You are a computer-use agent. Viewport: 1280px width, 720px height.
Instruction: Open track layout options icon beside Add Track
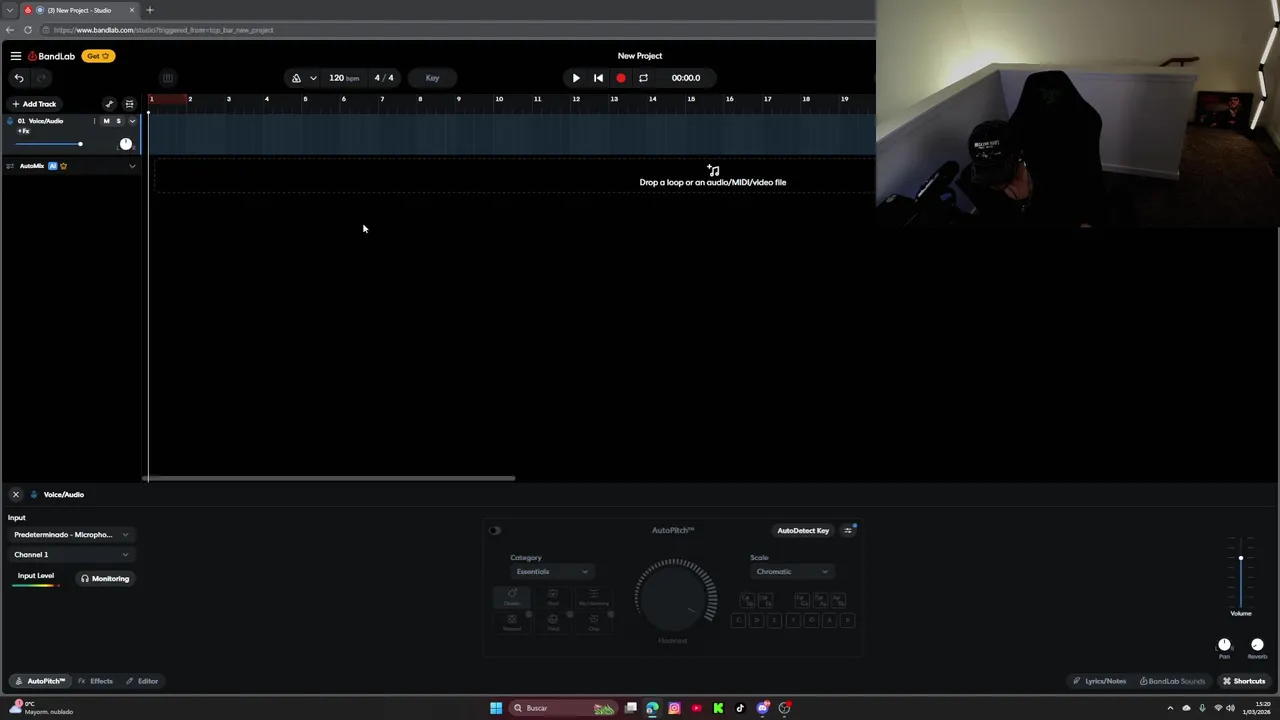129,104
